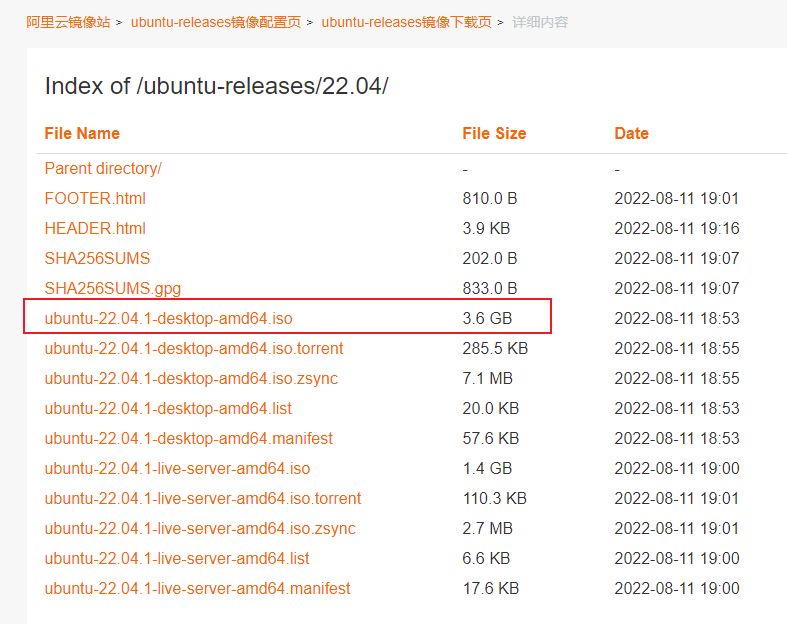Viewport: 787px width, 624px height.
Task: Select the 202.0 B size value
Action: click(x=490, y=259)
